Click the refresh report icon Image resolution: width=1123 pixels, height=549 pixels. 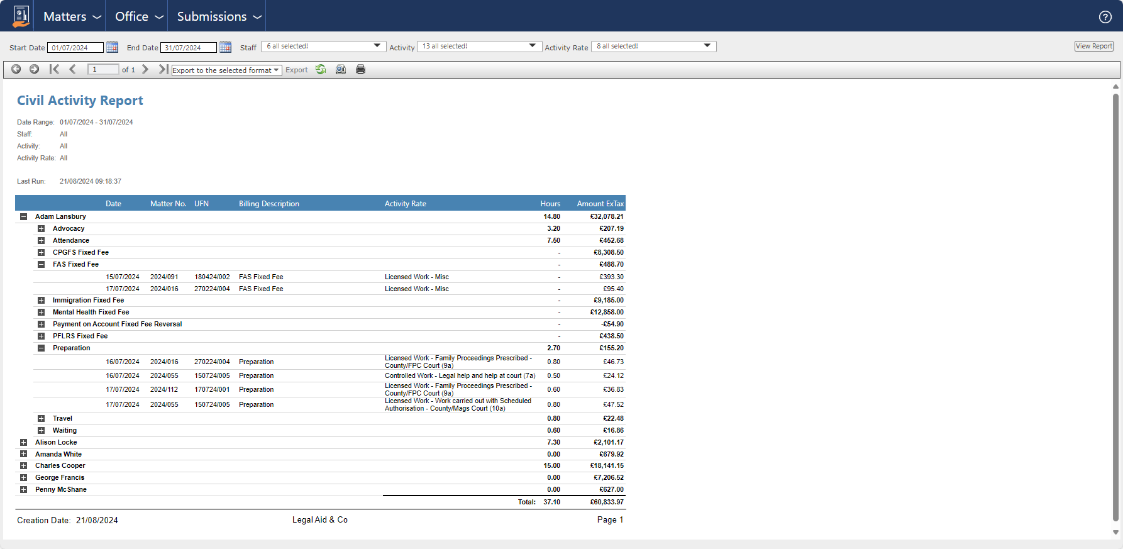320,69
